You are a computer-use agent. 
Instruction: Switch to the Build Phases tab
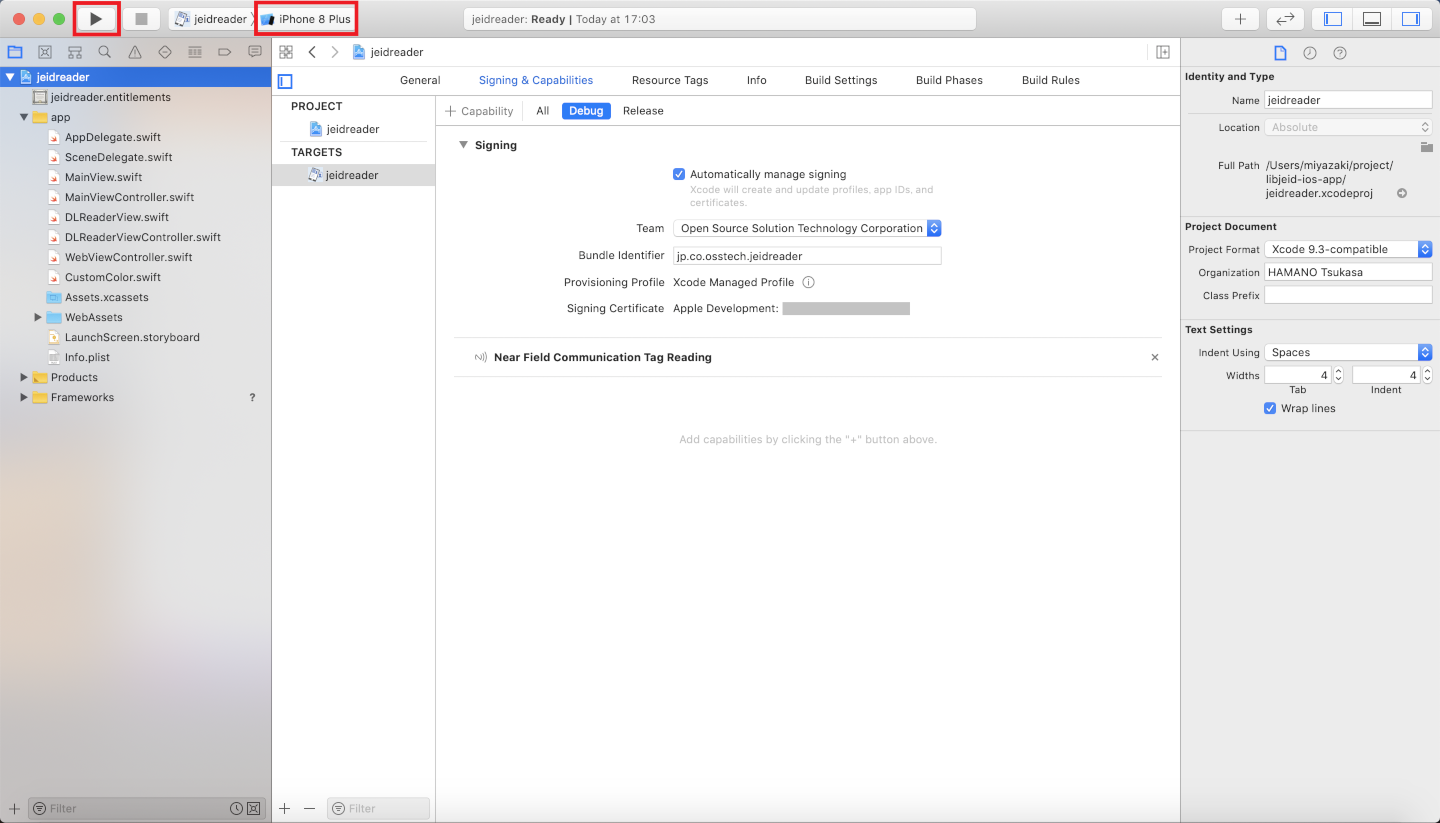[949, 80]
